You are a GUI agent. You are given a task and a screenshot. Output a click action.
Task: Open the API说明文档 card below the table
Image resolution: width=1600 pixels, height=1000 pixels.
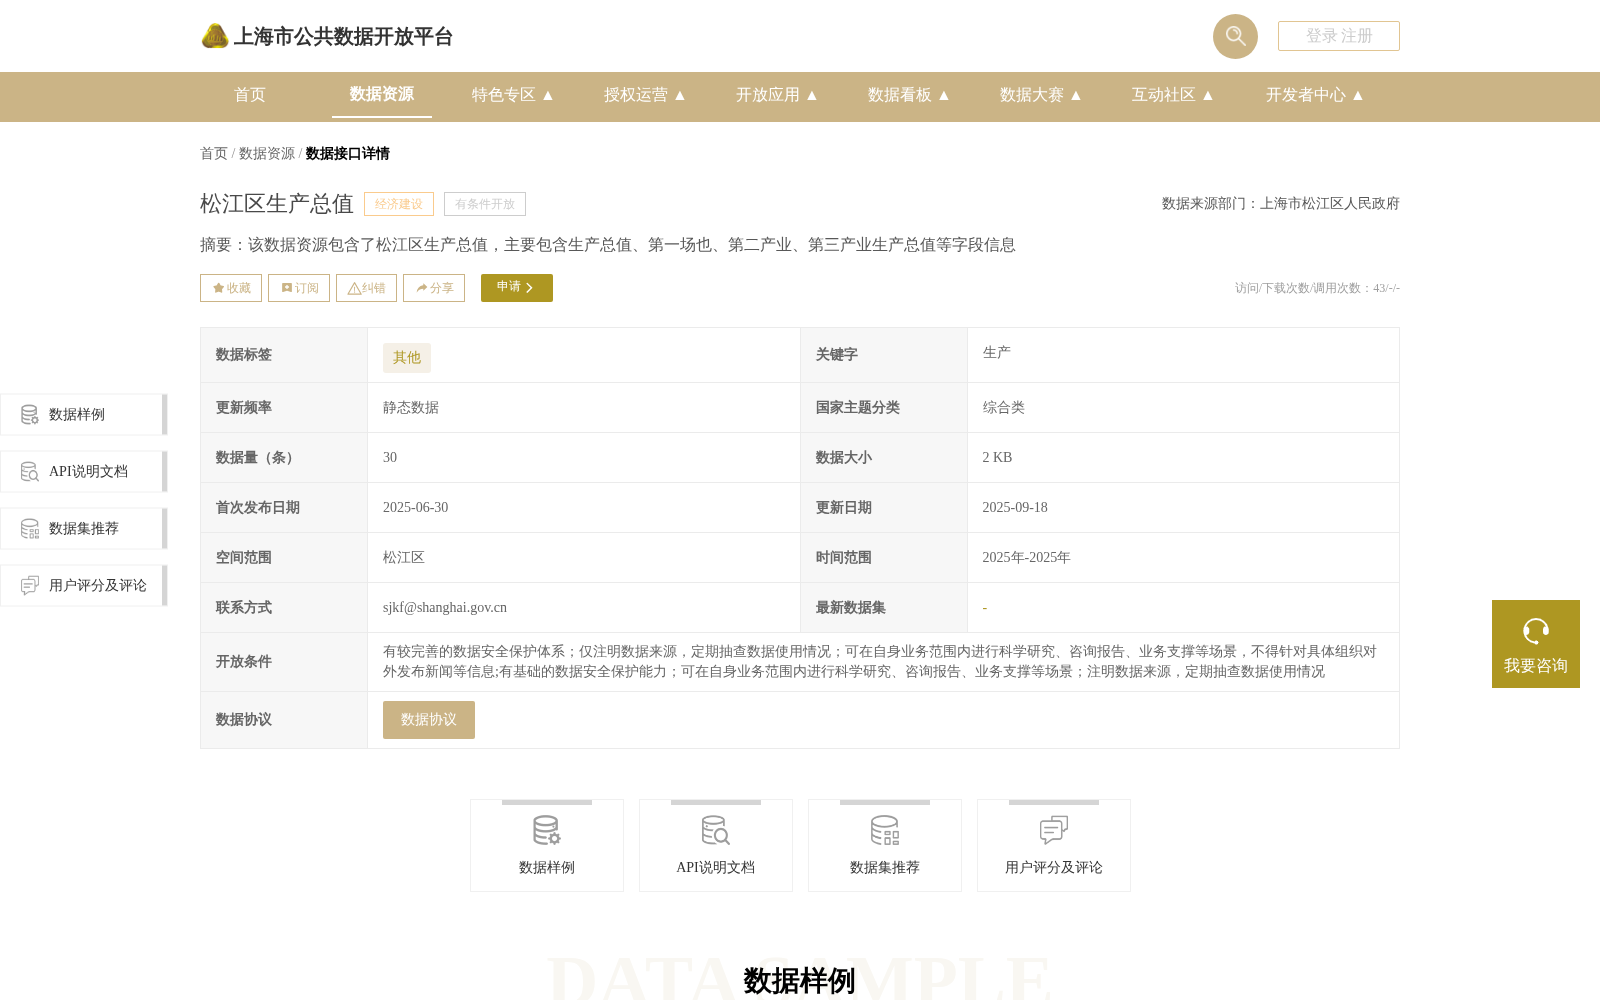coord(716,845)
